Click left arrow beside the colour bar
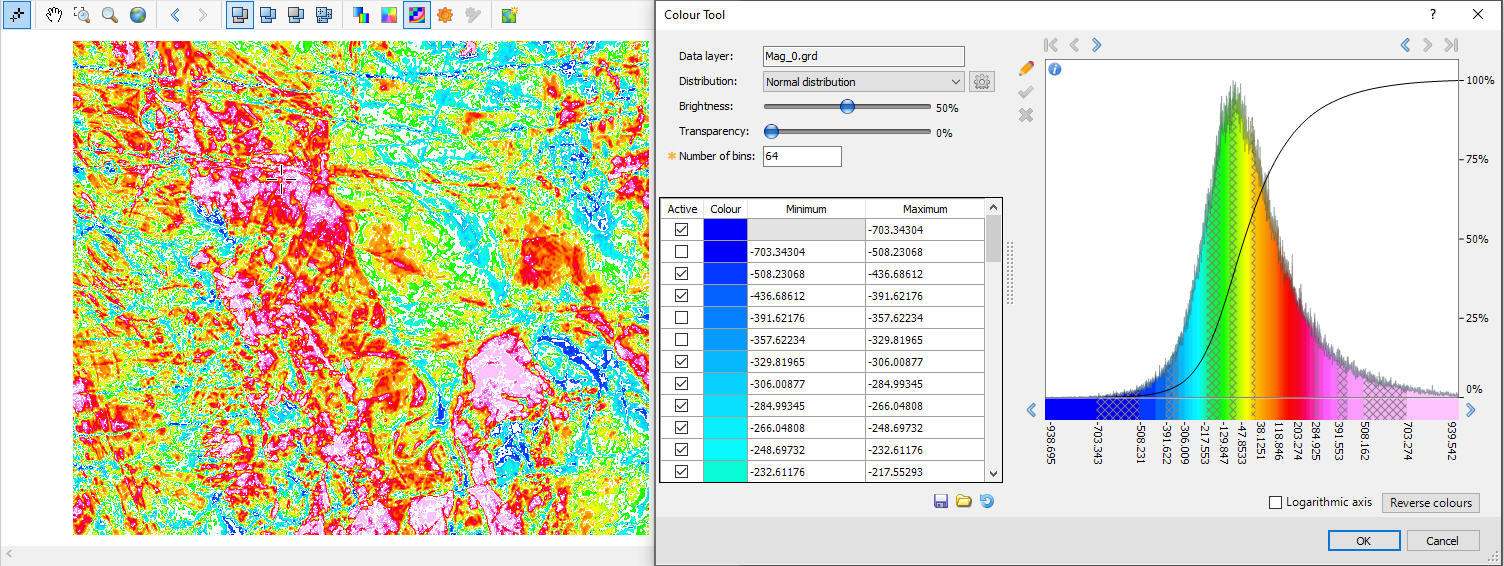Image resolution: width=1504 pixels, height=566 pixels. [x=1032, y=410]
